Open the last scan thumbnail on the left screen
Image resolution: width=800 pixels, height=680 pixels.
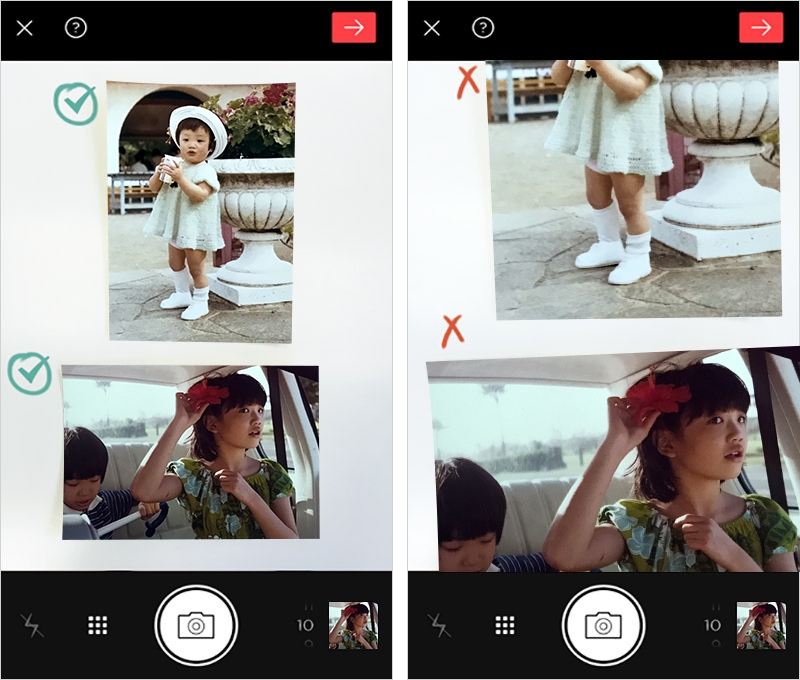(x=353, y=625)
